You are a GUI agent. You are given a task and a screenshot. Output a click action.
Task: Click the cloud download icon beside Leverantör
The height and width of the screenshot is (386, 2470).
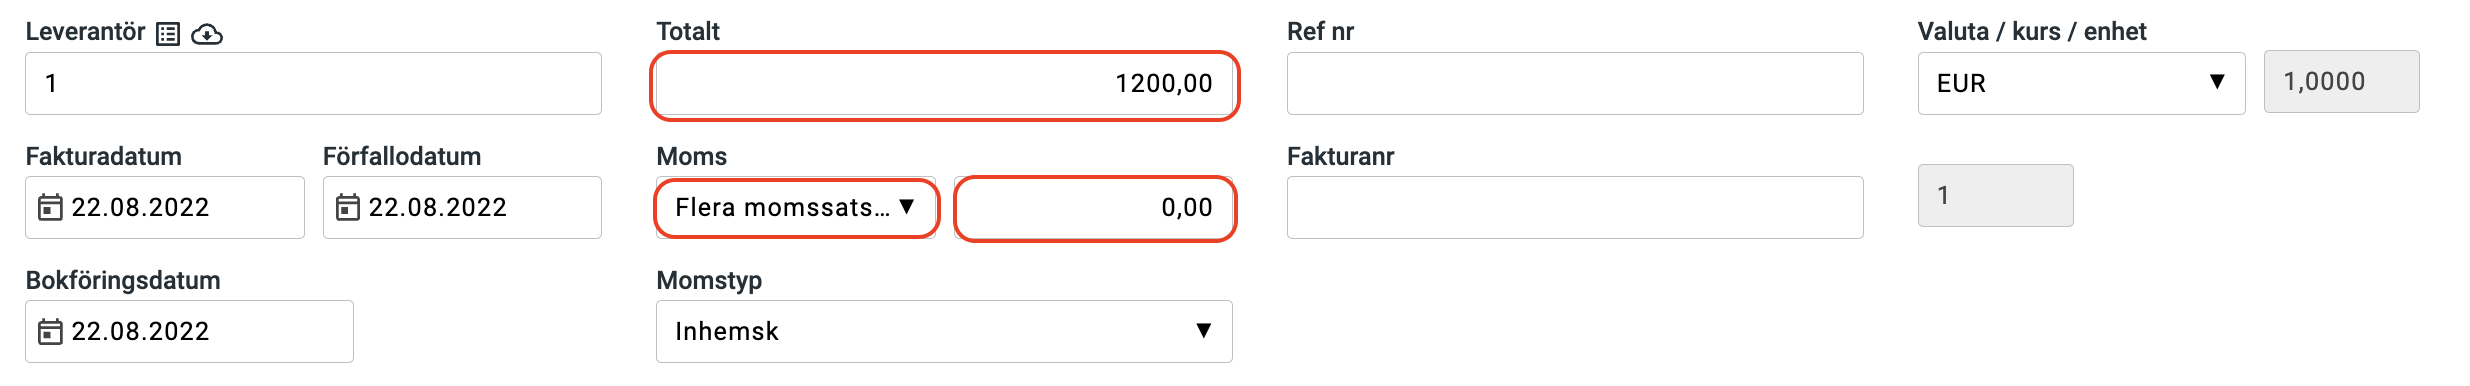pyautogui.click(x=207, y=34)
